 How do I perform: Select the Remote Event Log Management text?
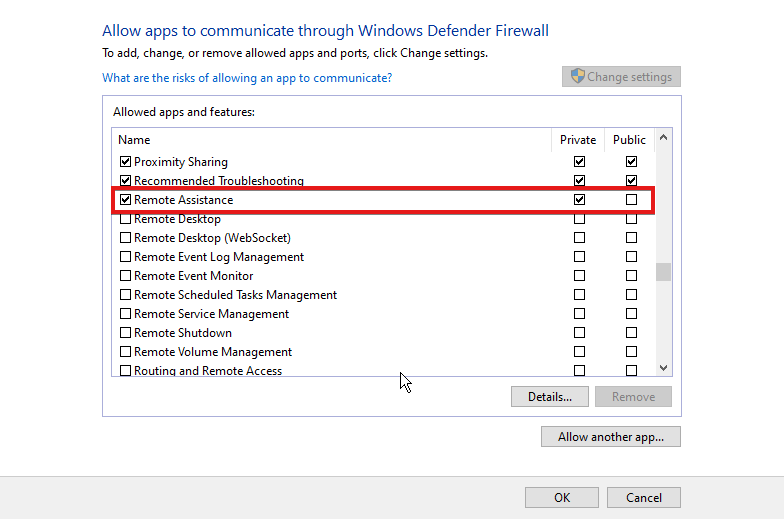click(219, 257)
